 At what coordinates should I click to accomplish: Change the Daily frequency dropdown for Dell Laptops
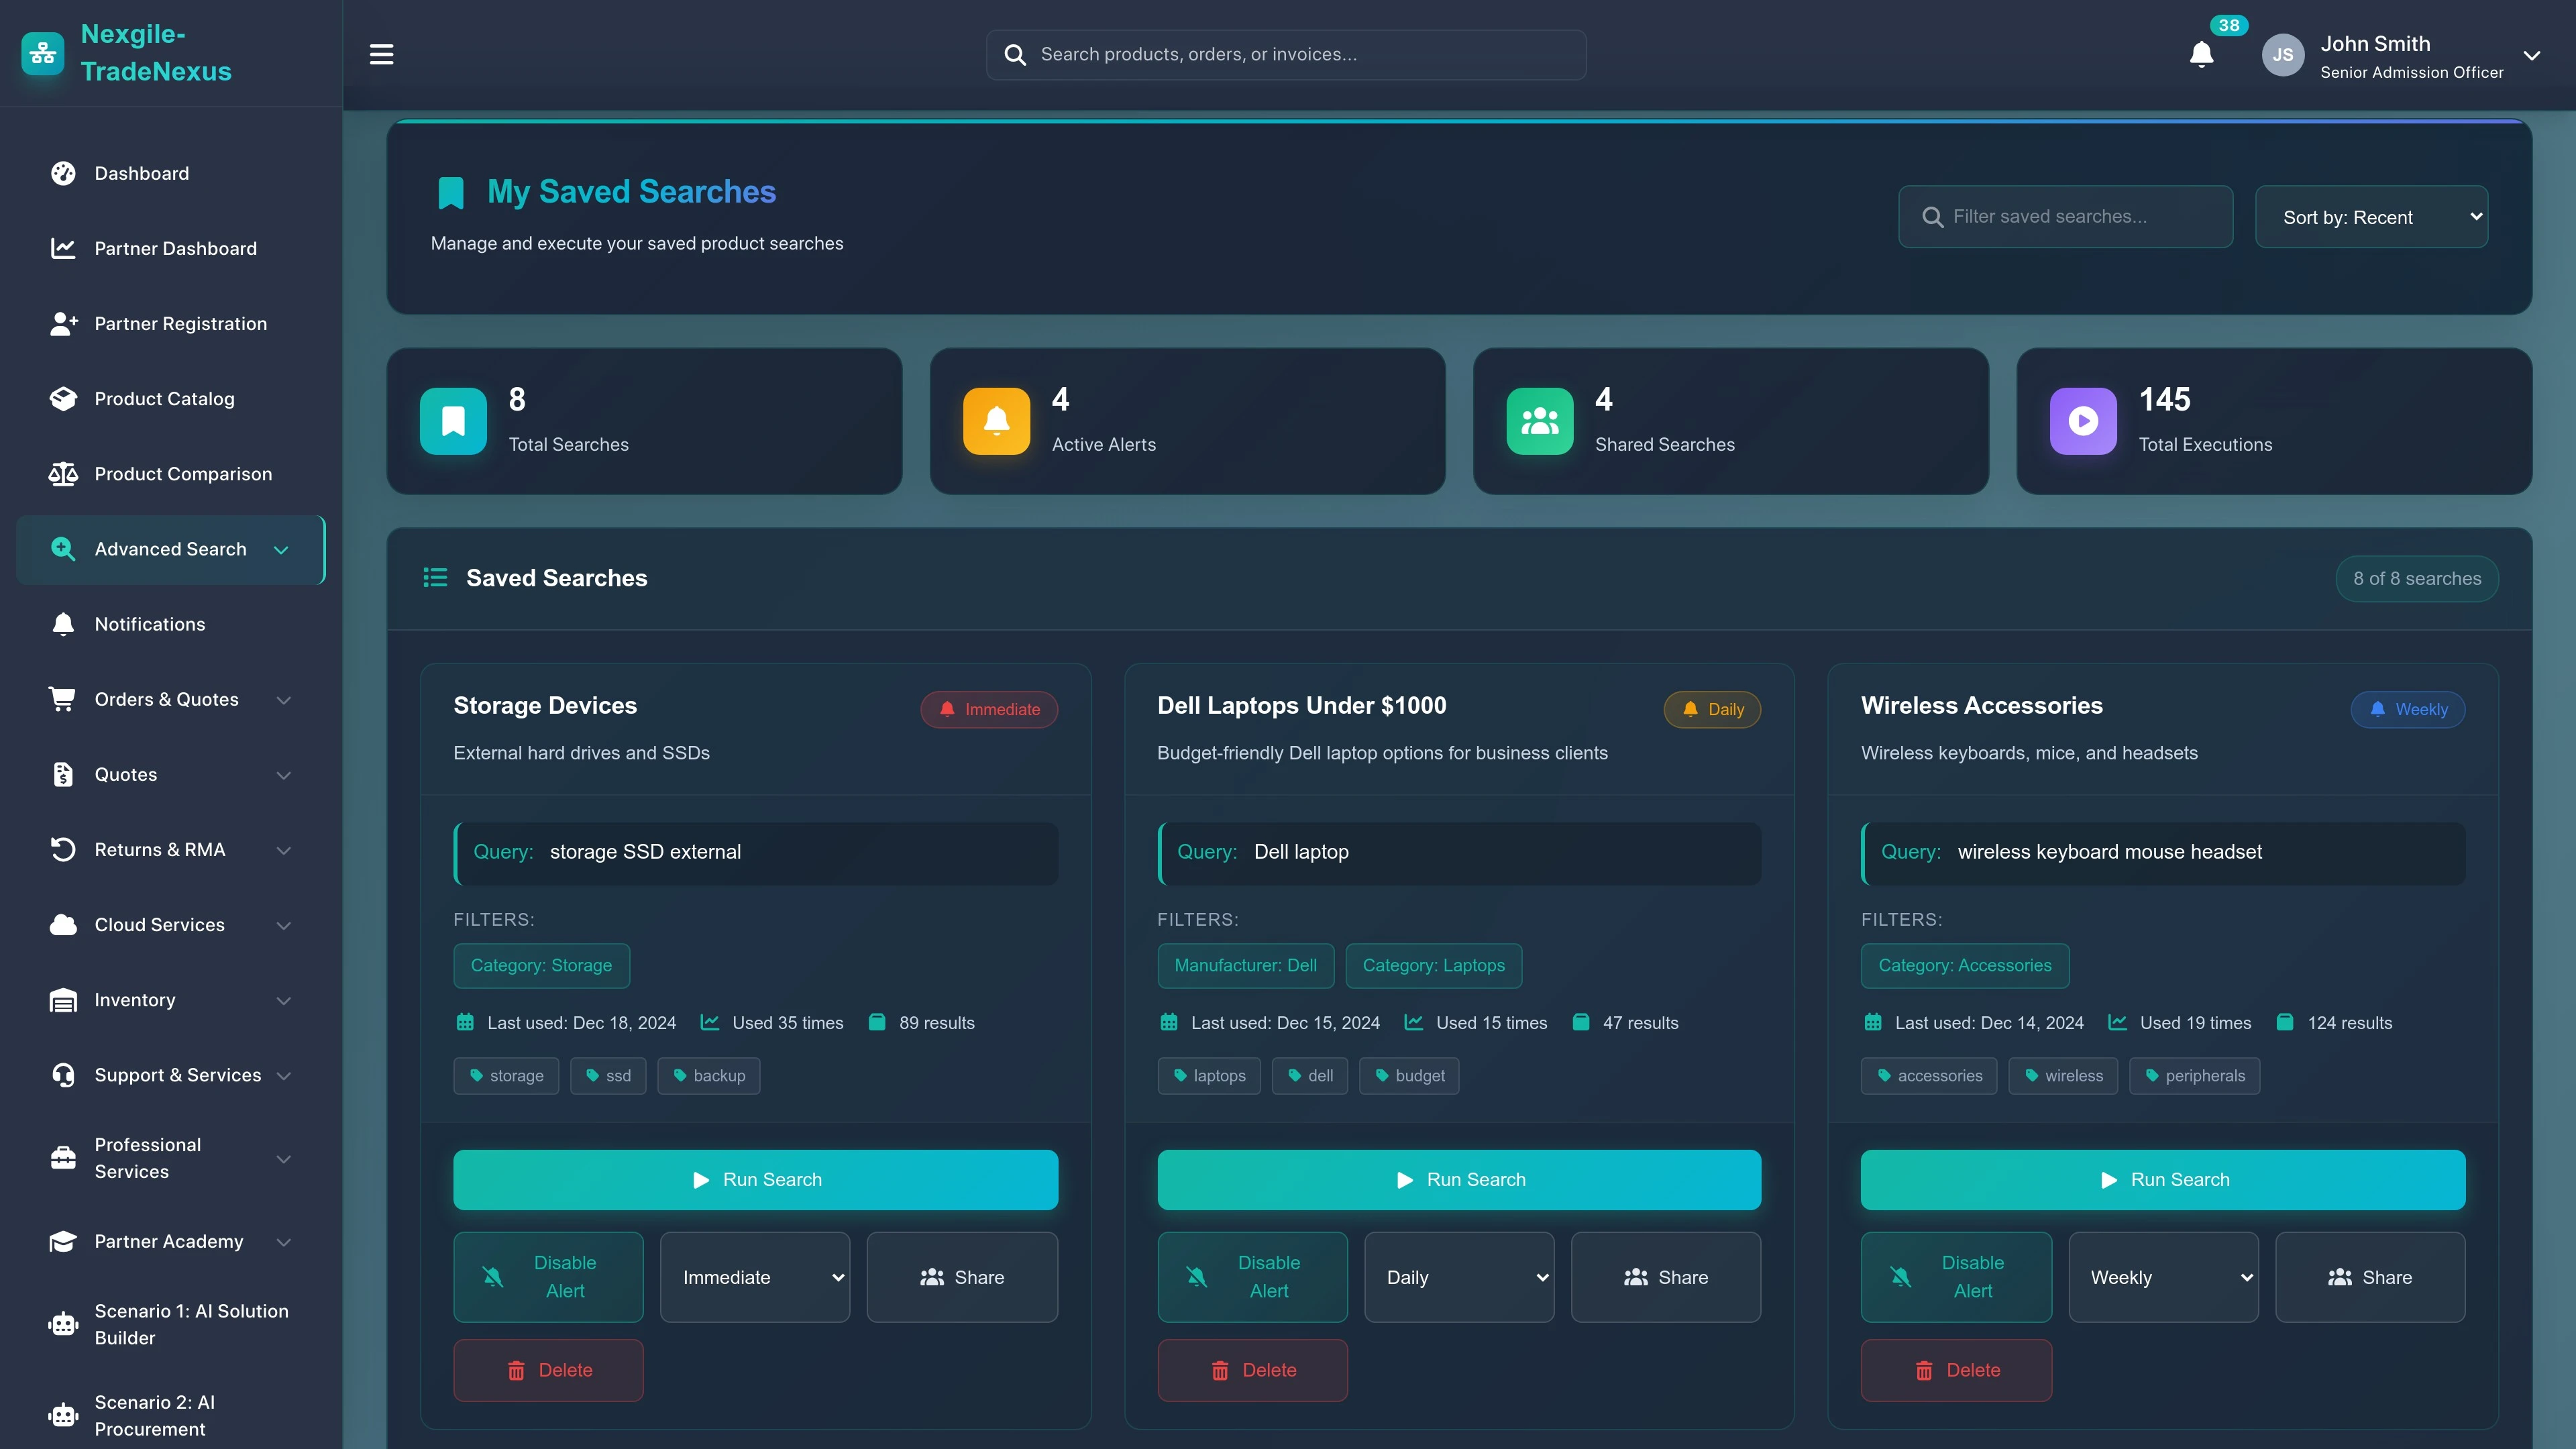[1459, 1277]
